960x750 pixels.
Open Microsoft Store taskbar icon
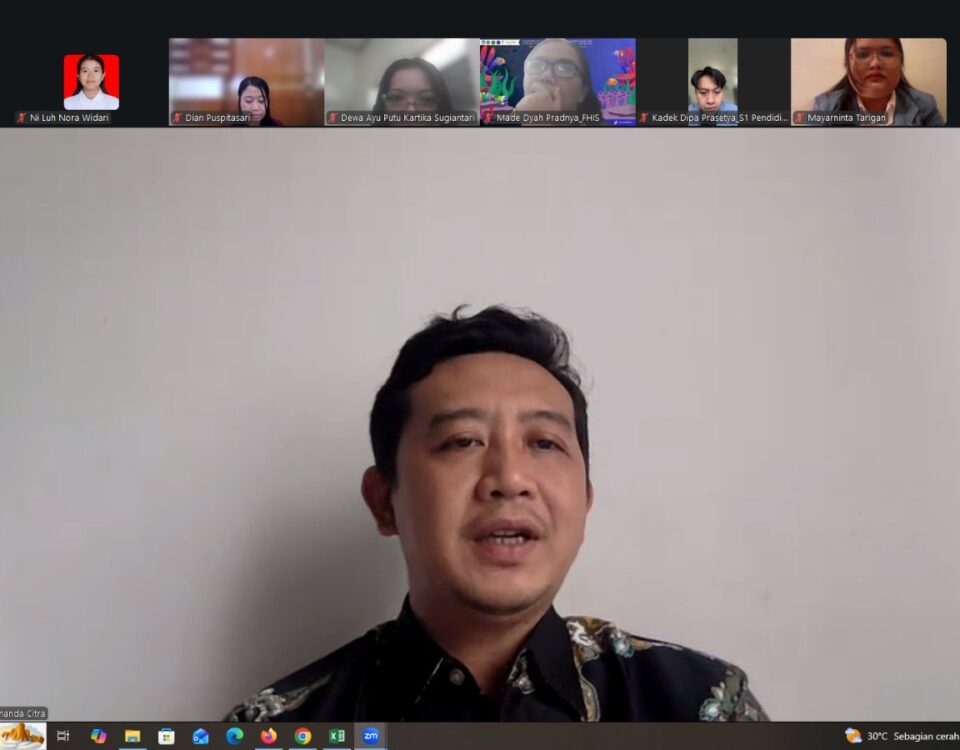(x=166, y=736)
